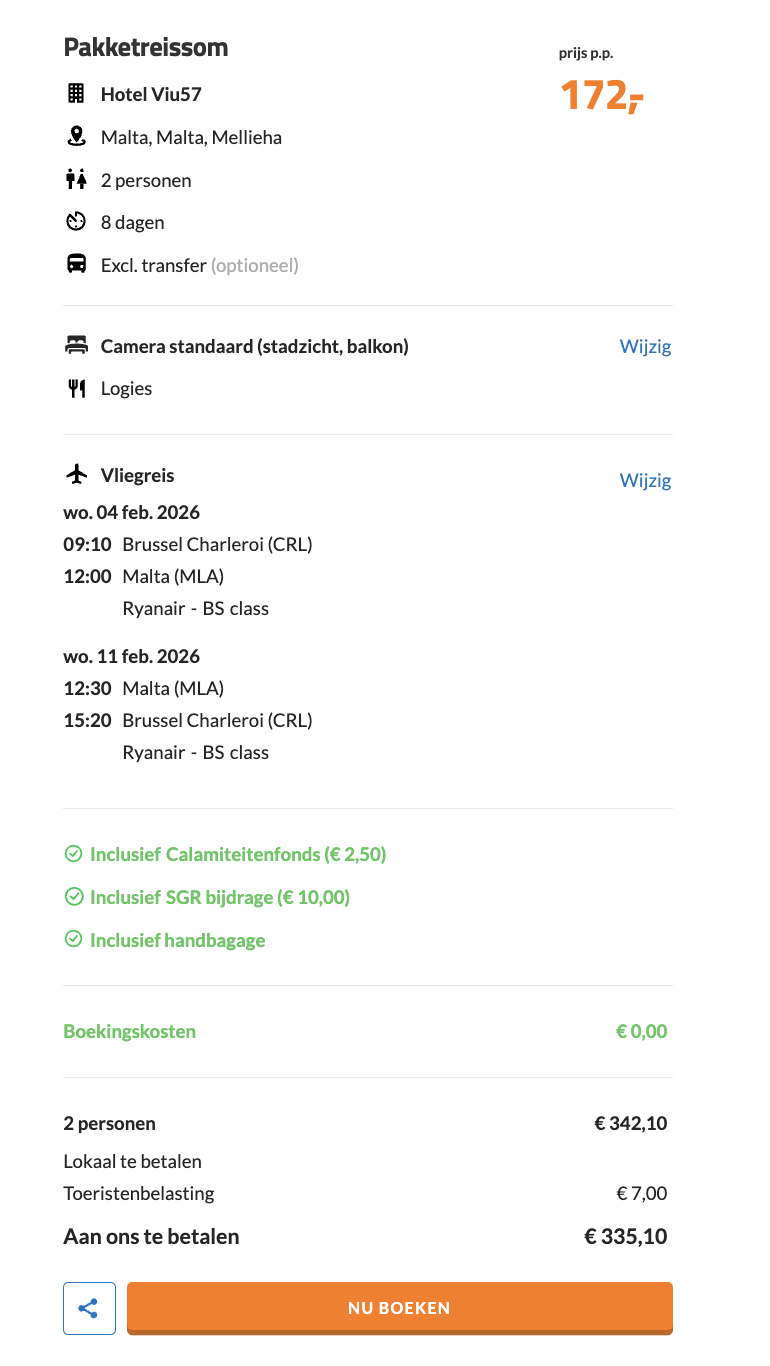Click the bus icon for Excl. transfer

(76, 263)
